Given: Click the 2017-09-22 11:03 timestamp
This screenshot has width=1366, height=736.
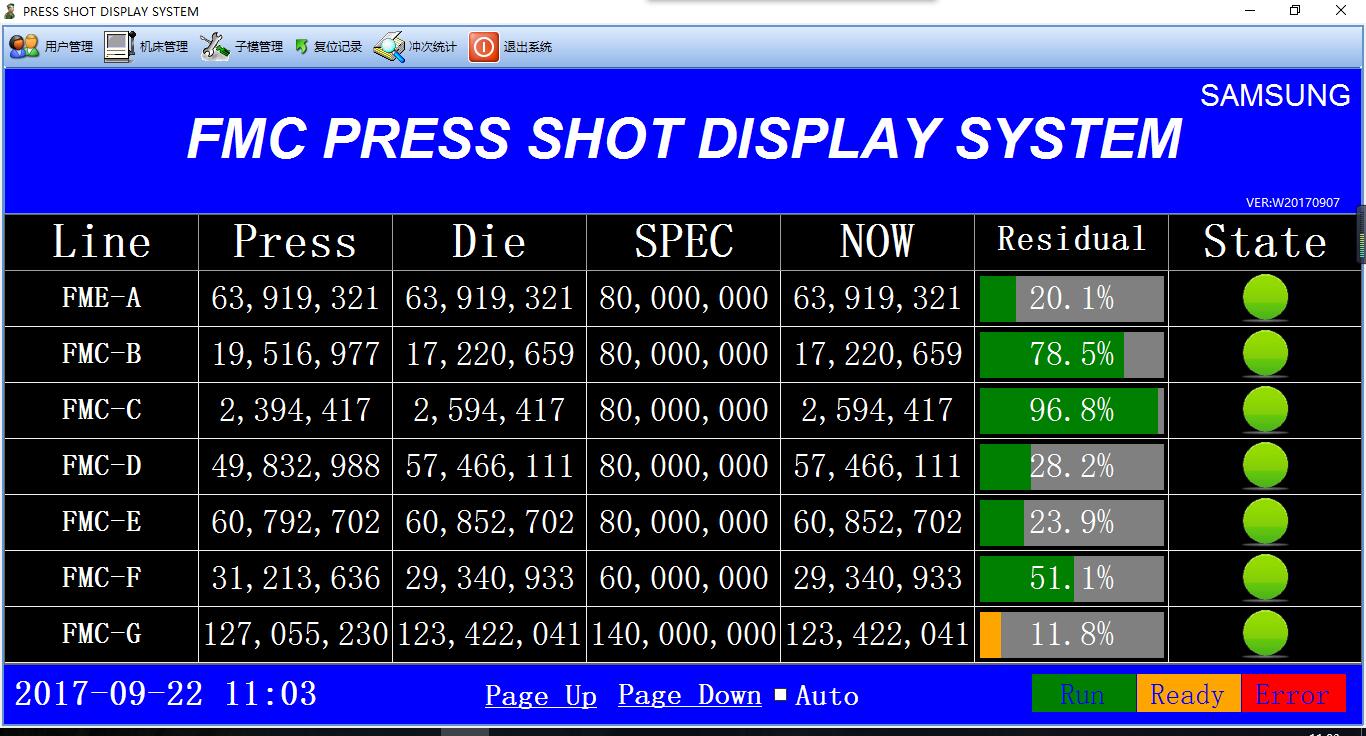Looking at the screenshot, I should pyautogui.click(x=166, y=693).
